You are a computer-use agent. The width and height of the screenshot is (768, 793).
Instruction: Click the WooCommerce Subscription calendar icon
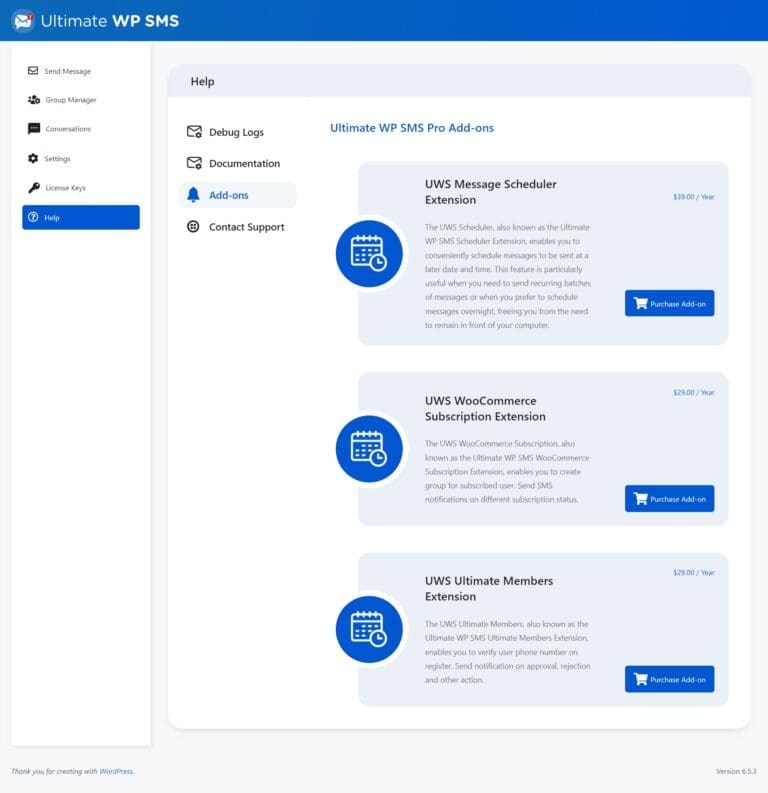369,449
